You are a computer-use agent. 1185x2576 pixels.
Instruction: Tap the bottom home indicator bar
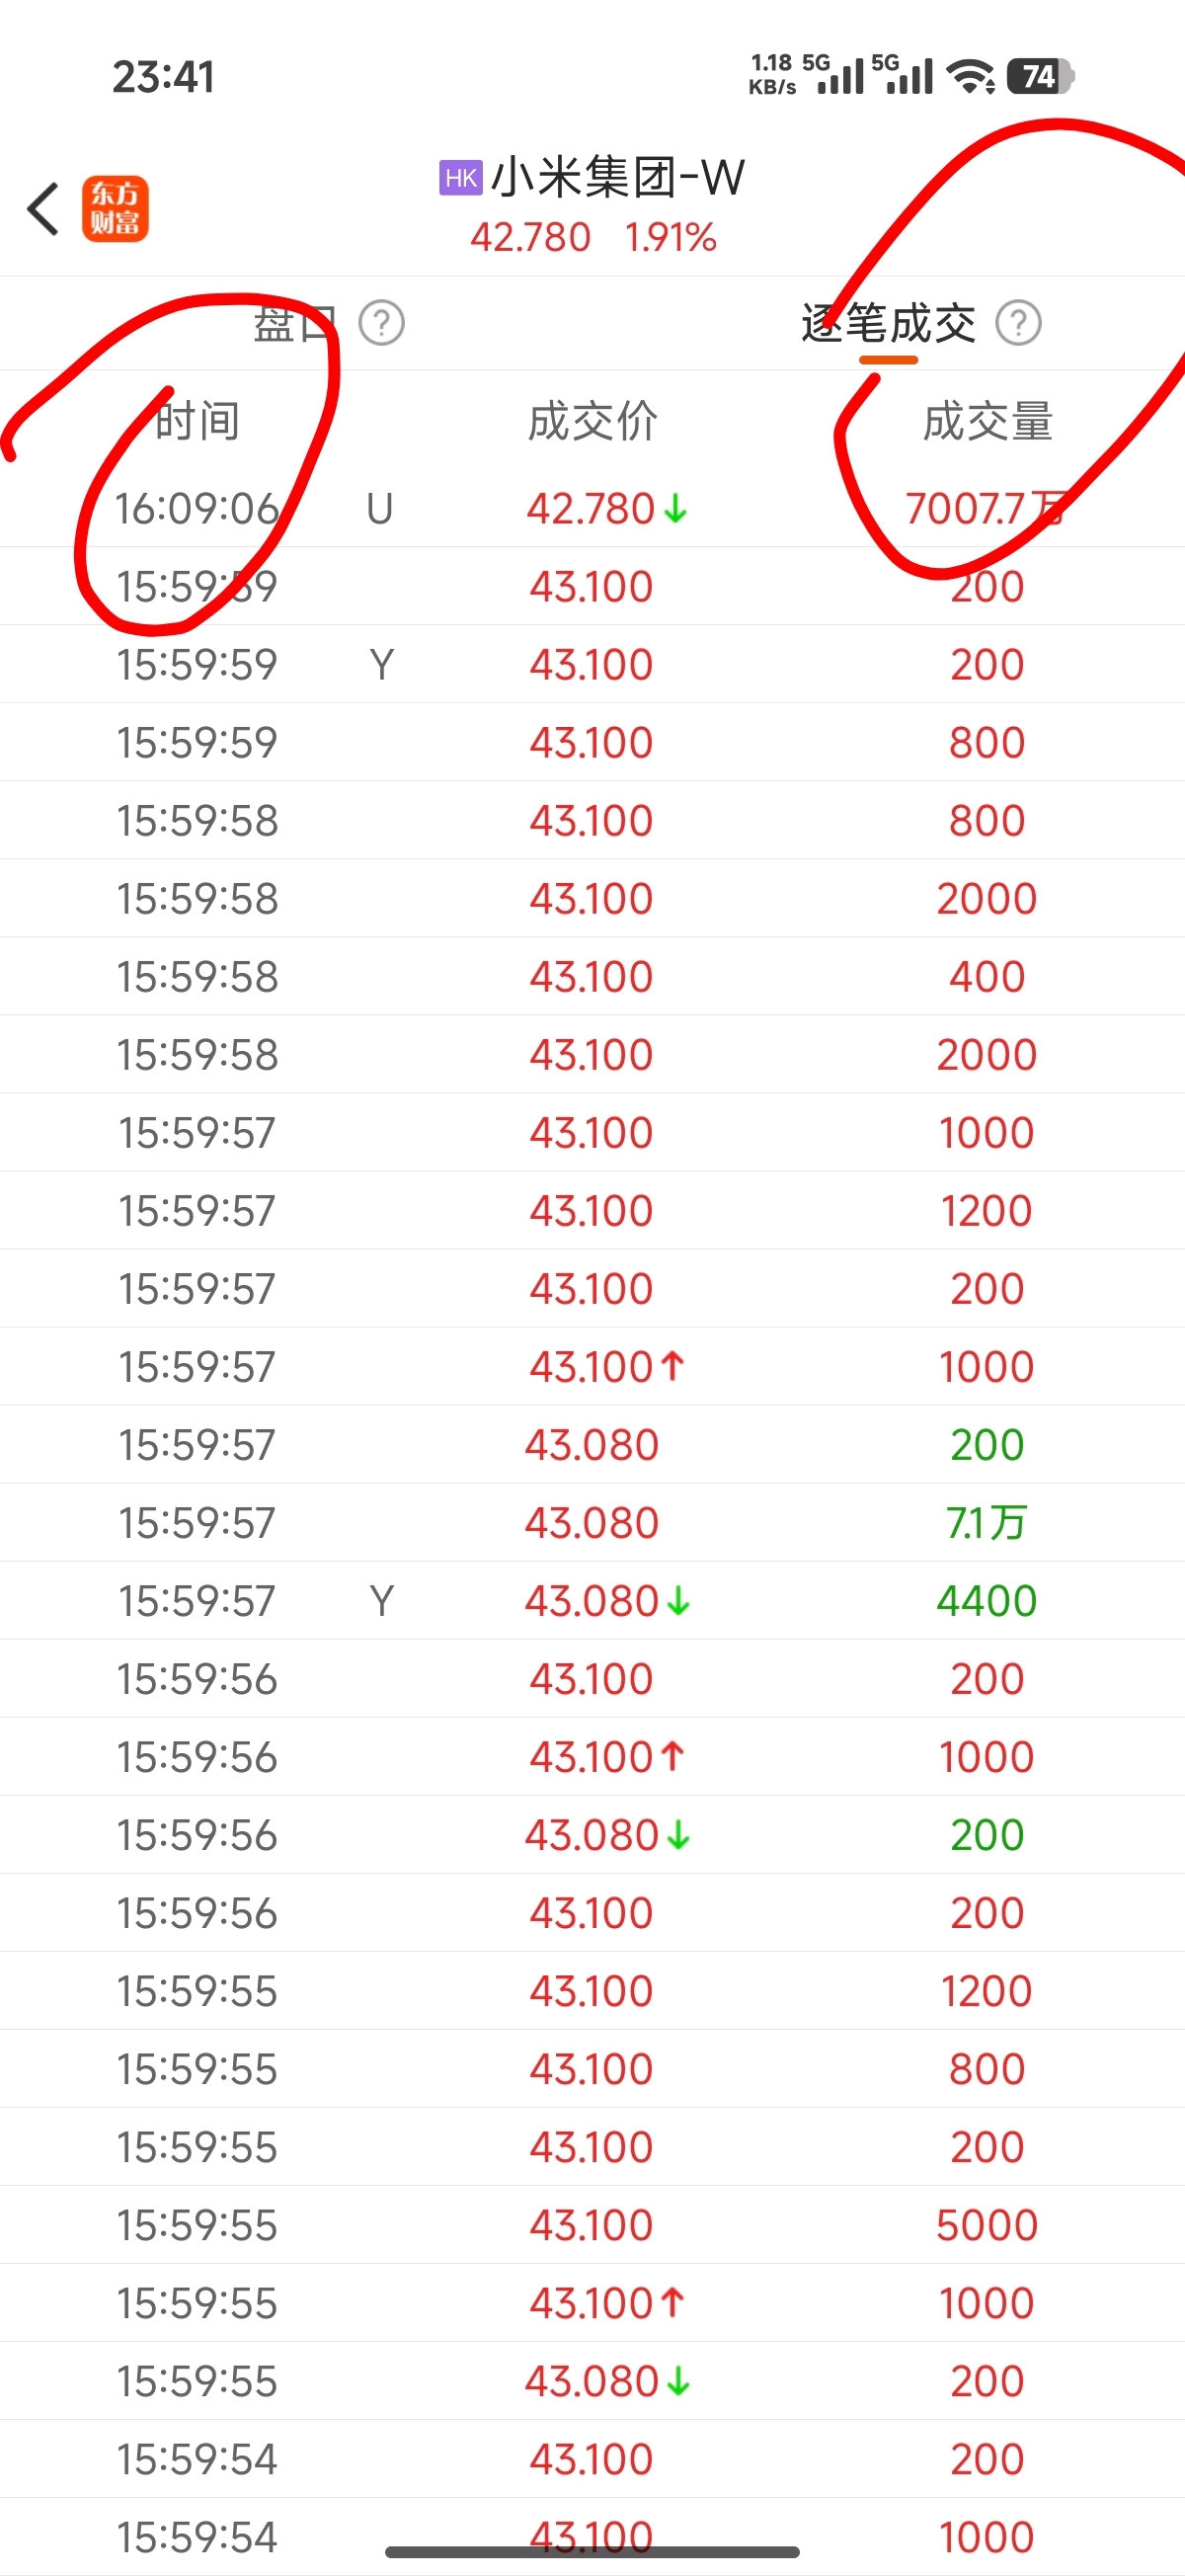(x=592, y=2551)
